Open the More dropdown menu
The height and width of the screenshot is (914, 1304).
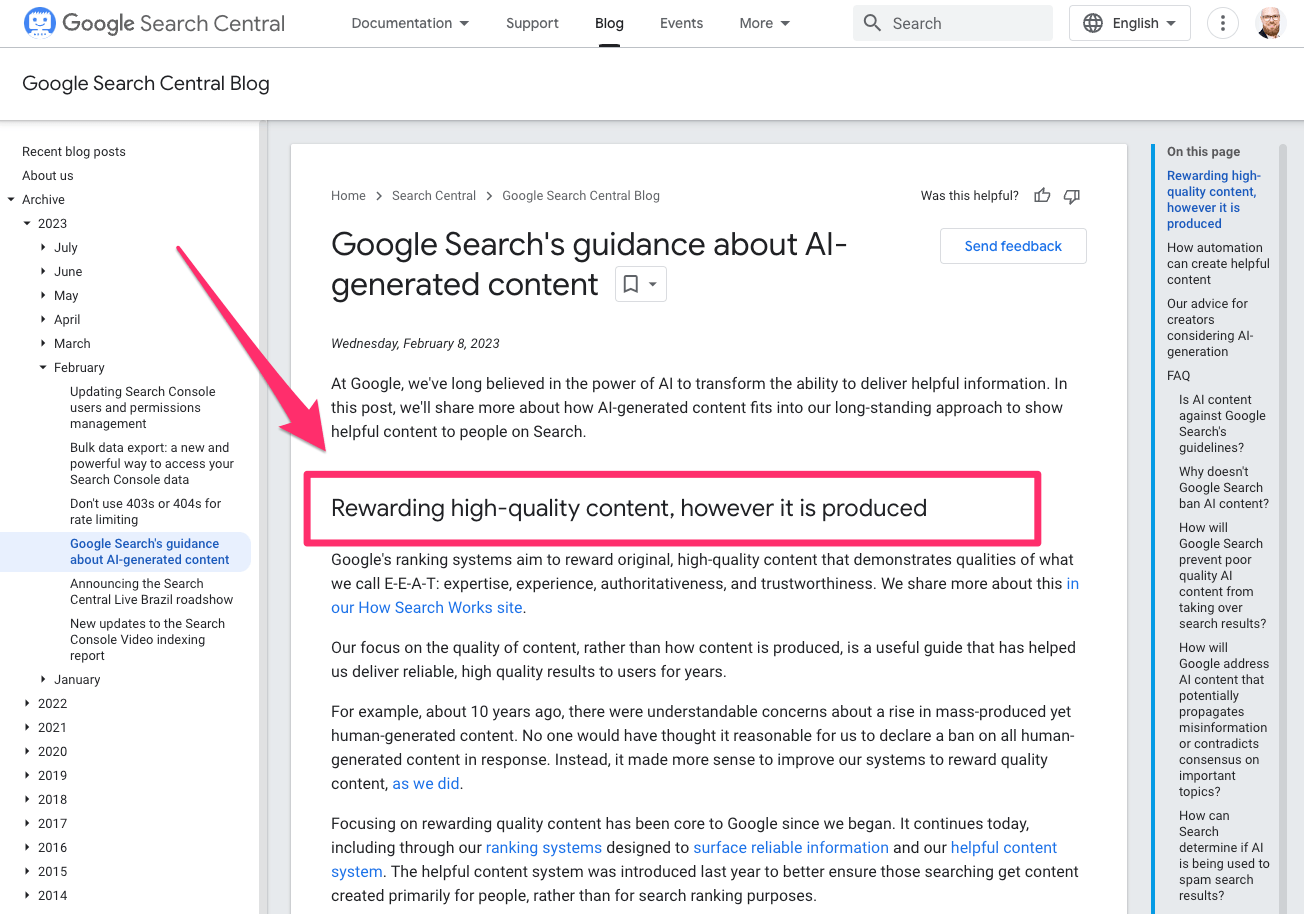[765, 23]
